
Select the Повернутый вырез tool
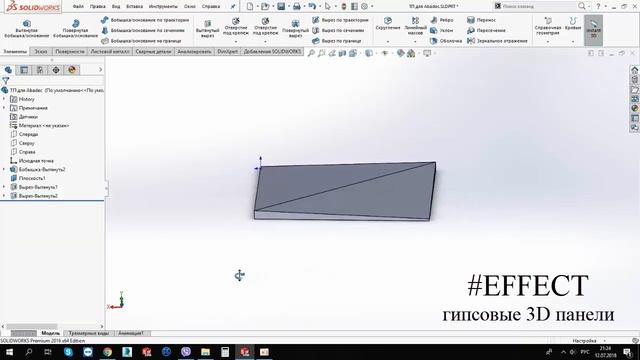[295, 28]
